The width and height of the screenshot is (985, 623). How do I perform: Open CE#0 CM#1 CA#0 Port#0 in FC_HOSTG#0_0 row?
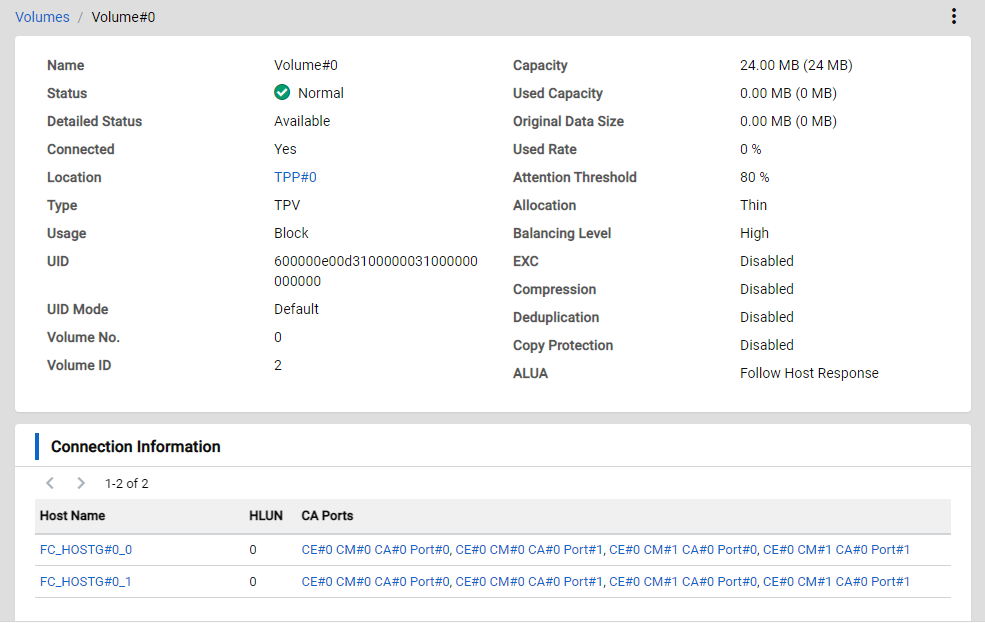click(683, 549)
